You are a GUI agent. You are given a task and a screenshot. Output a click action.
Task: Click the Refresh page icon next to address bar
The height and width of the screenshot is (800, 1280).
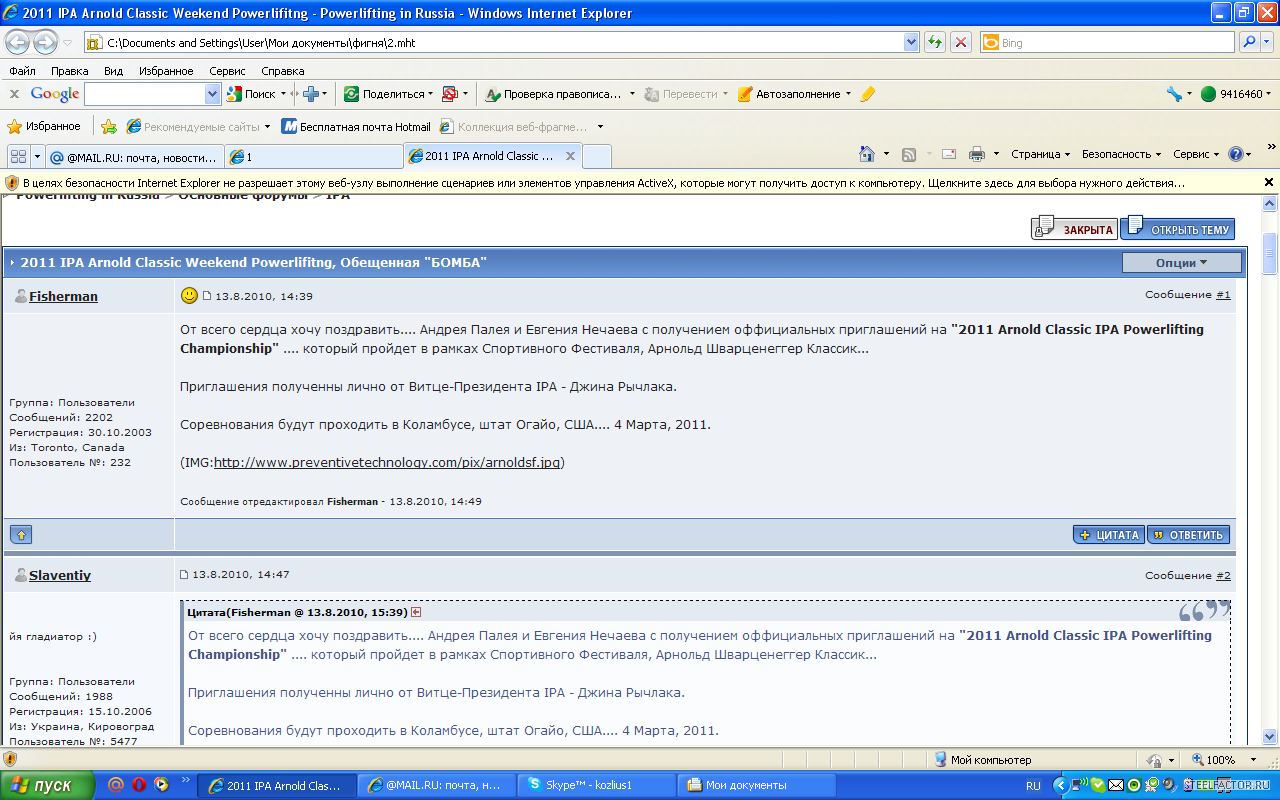click(935, 42)
